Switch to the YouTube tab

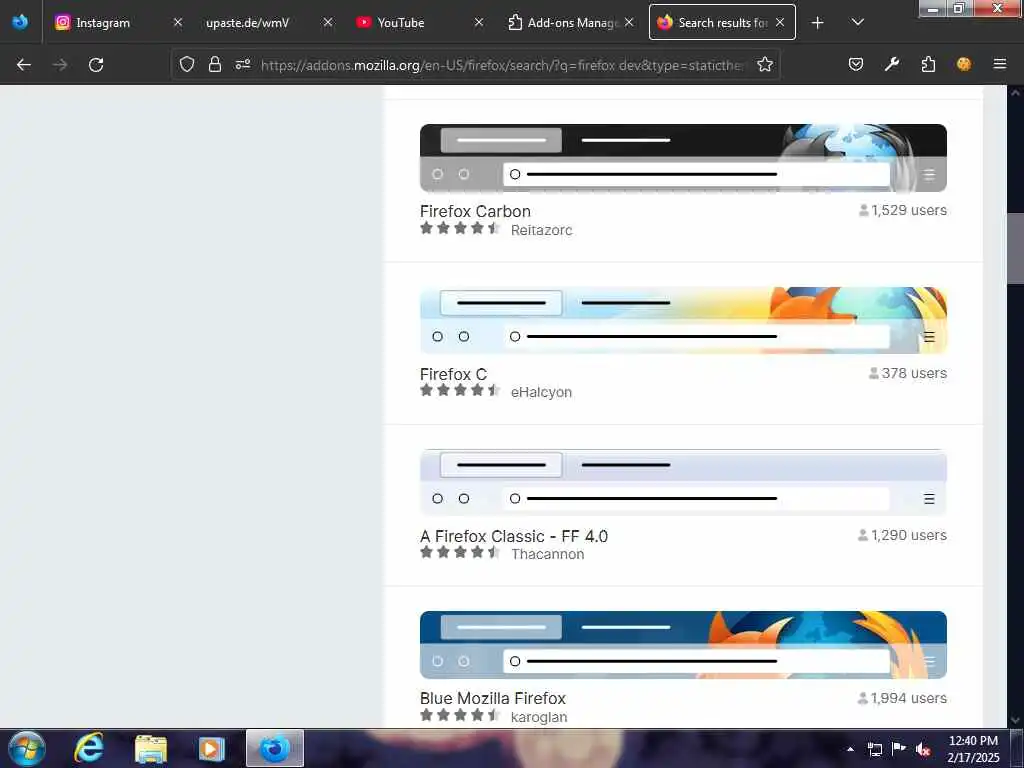[x=419, y=23]
